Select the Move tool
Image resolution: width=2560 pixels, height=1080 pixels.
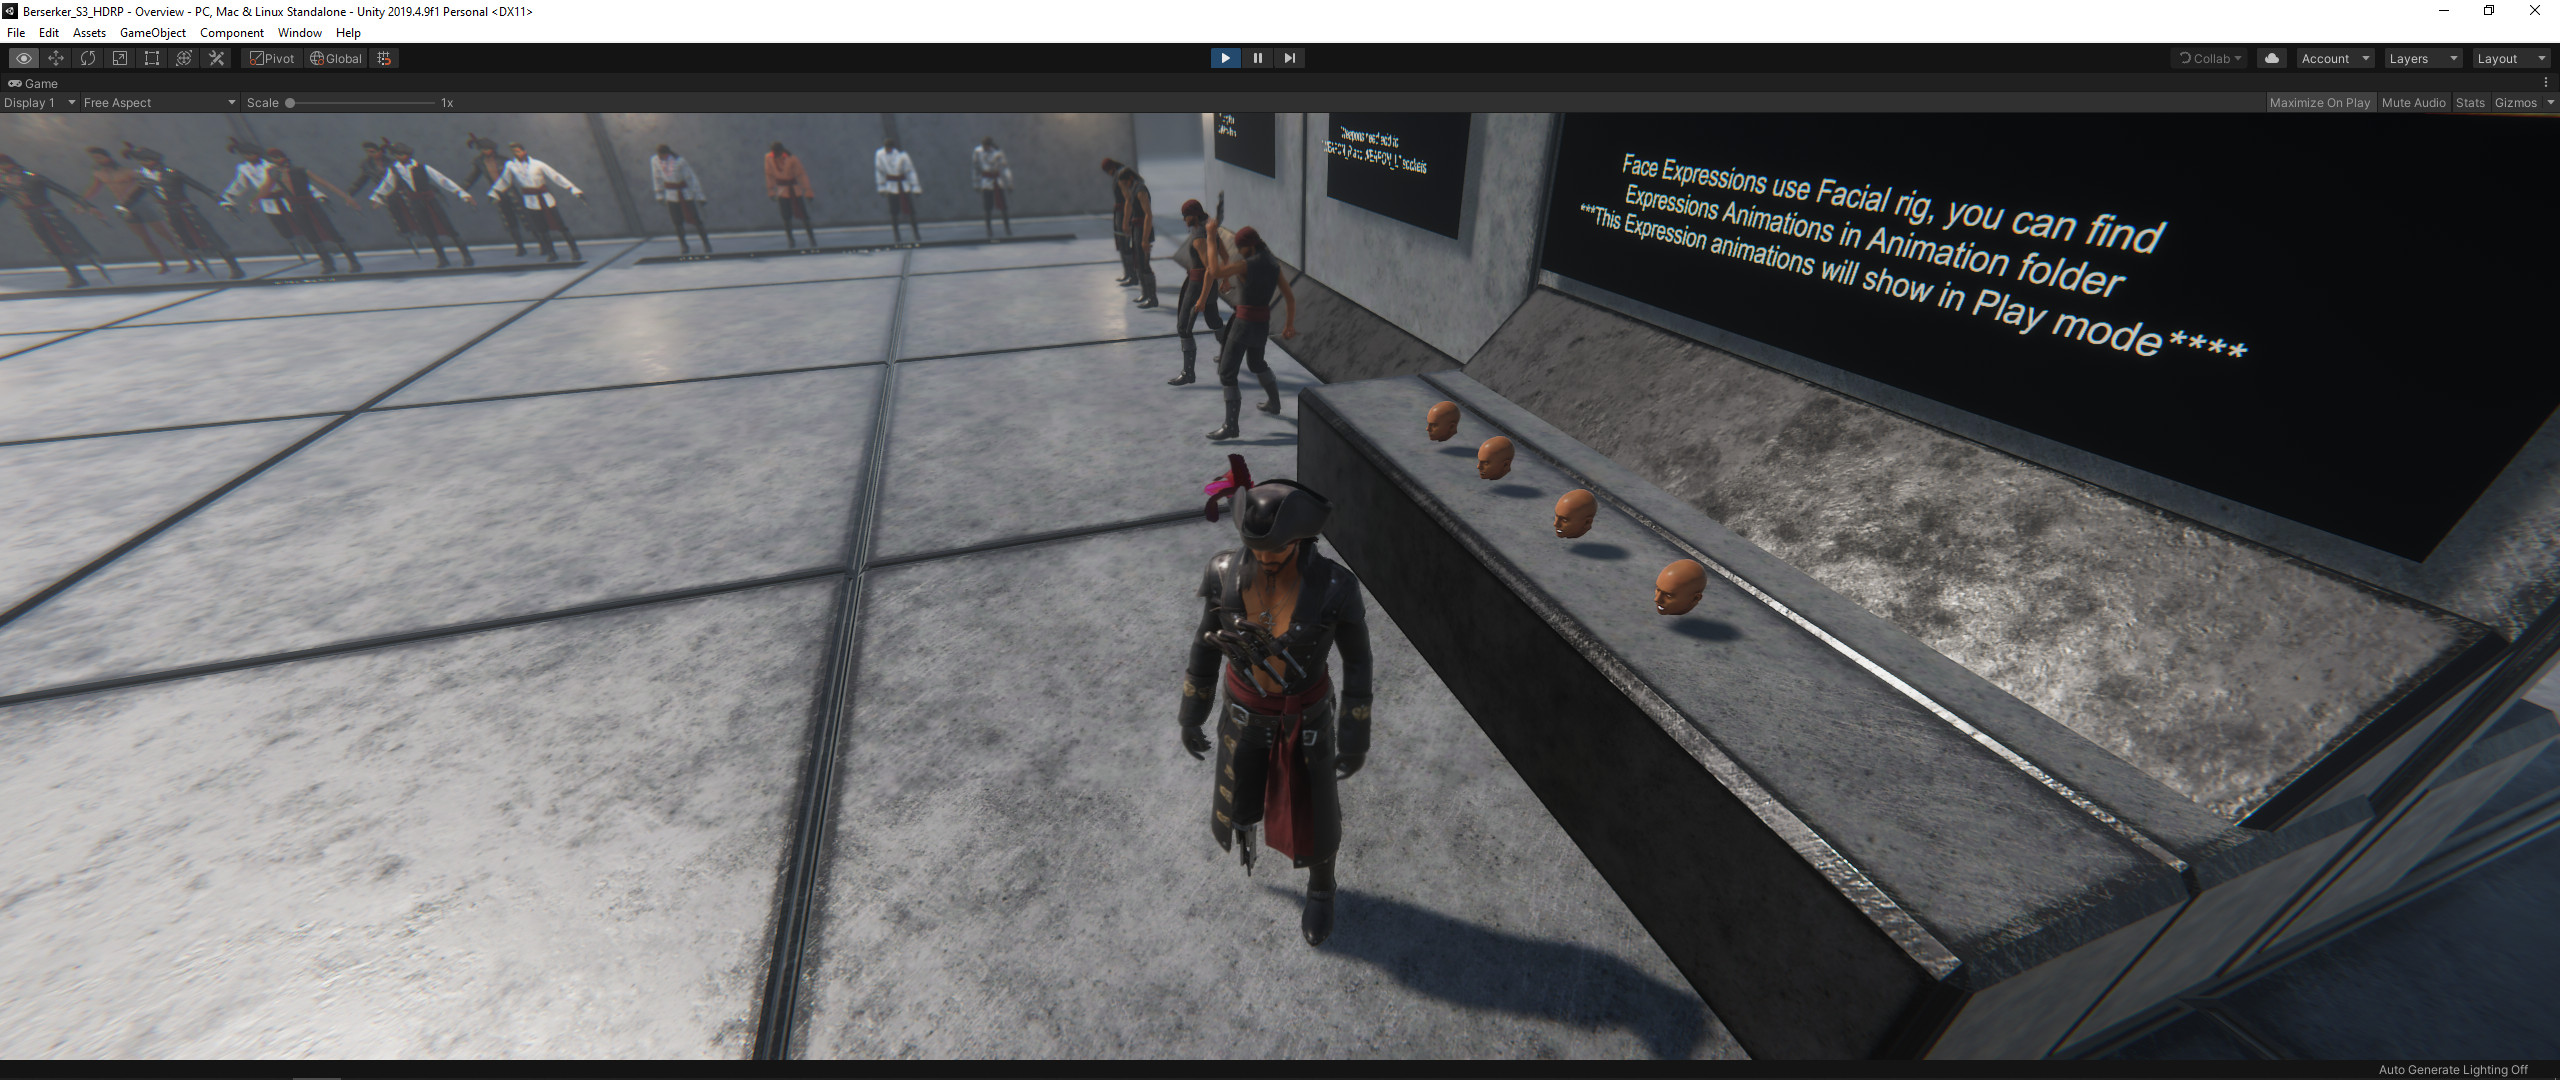pyautogui.click(x=56, y=58)
